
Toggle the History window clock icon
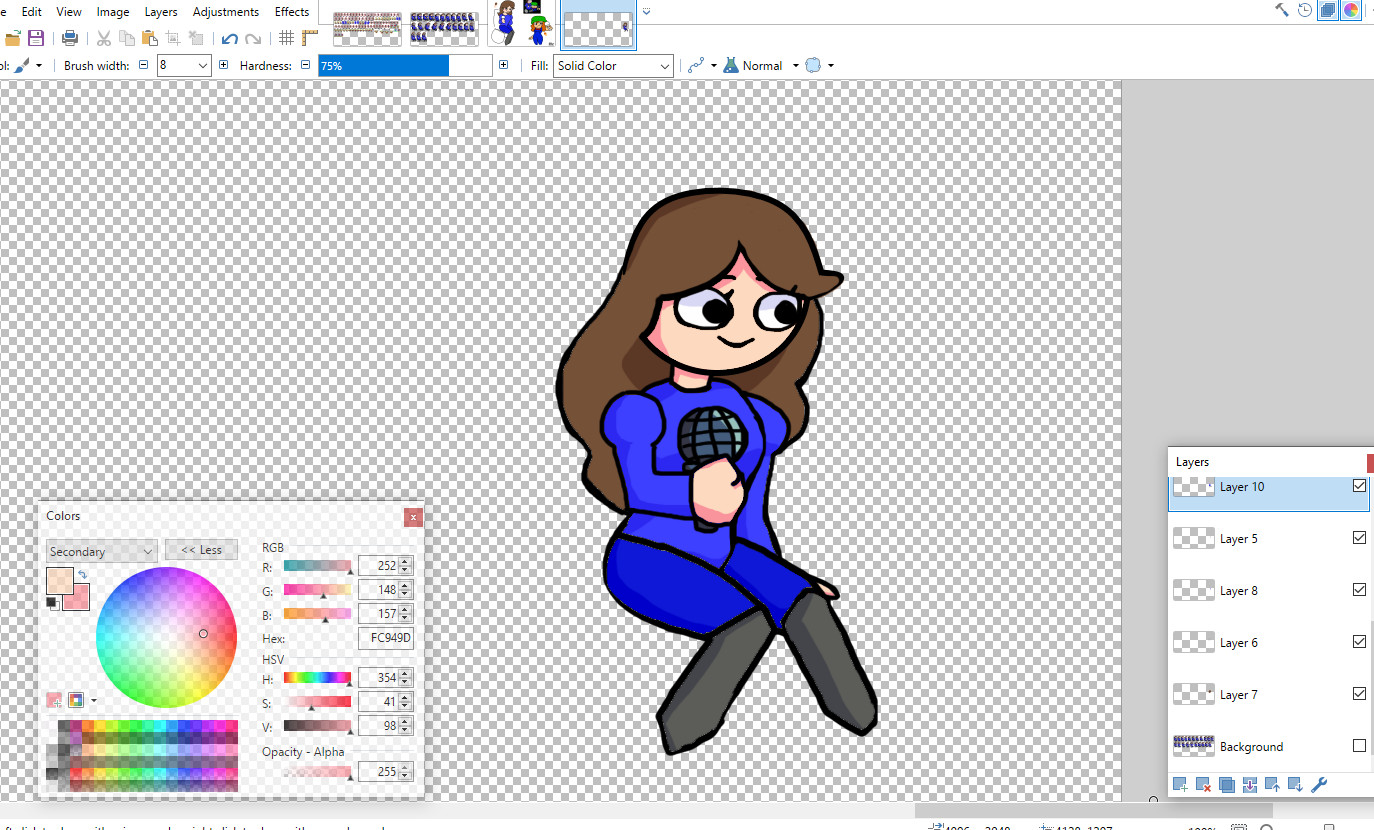tap(1305, 10)
